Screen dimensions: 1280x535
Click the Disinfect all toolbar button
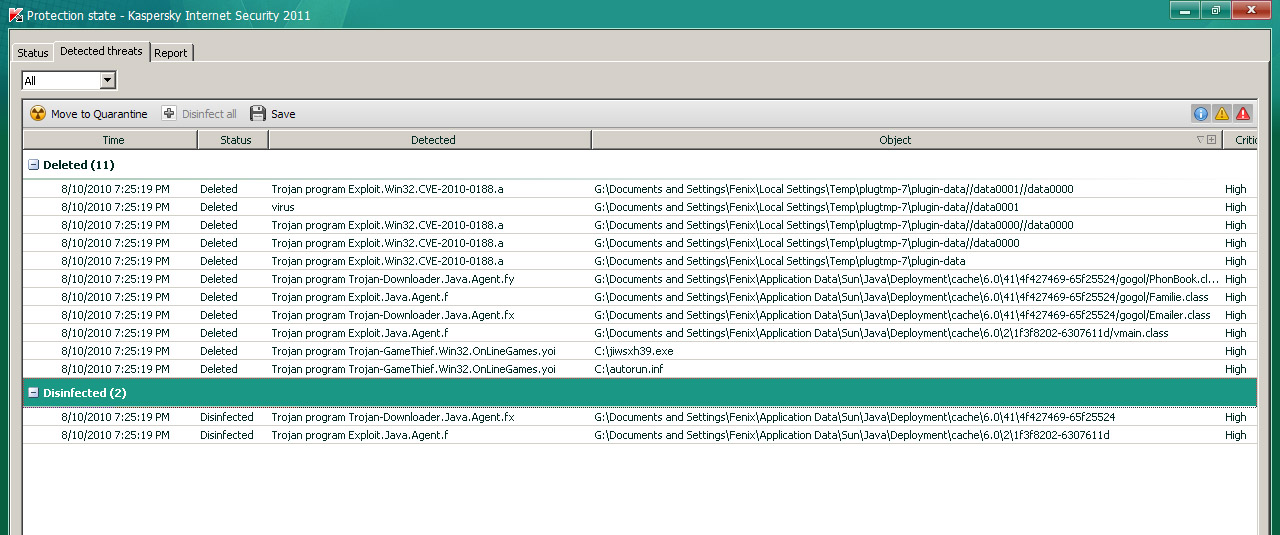tap(199, 114)
